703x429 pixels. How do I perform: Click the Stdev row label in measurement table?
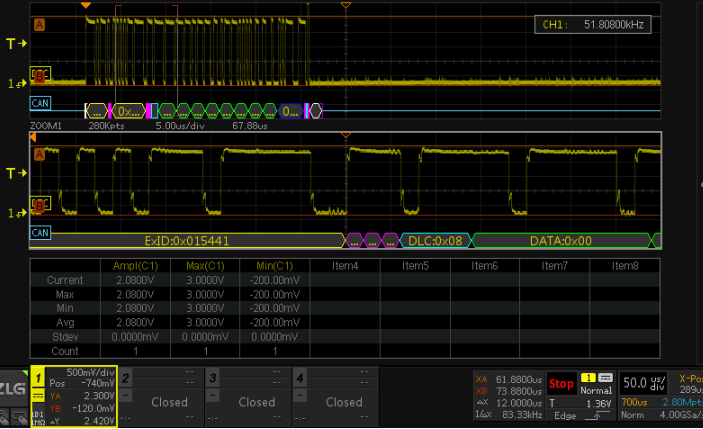pos(65,337)
